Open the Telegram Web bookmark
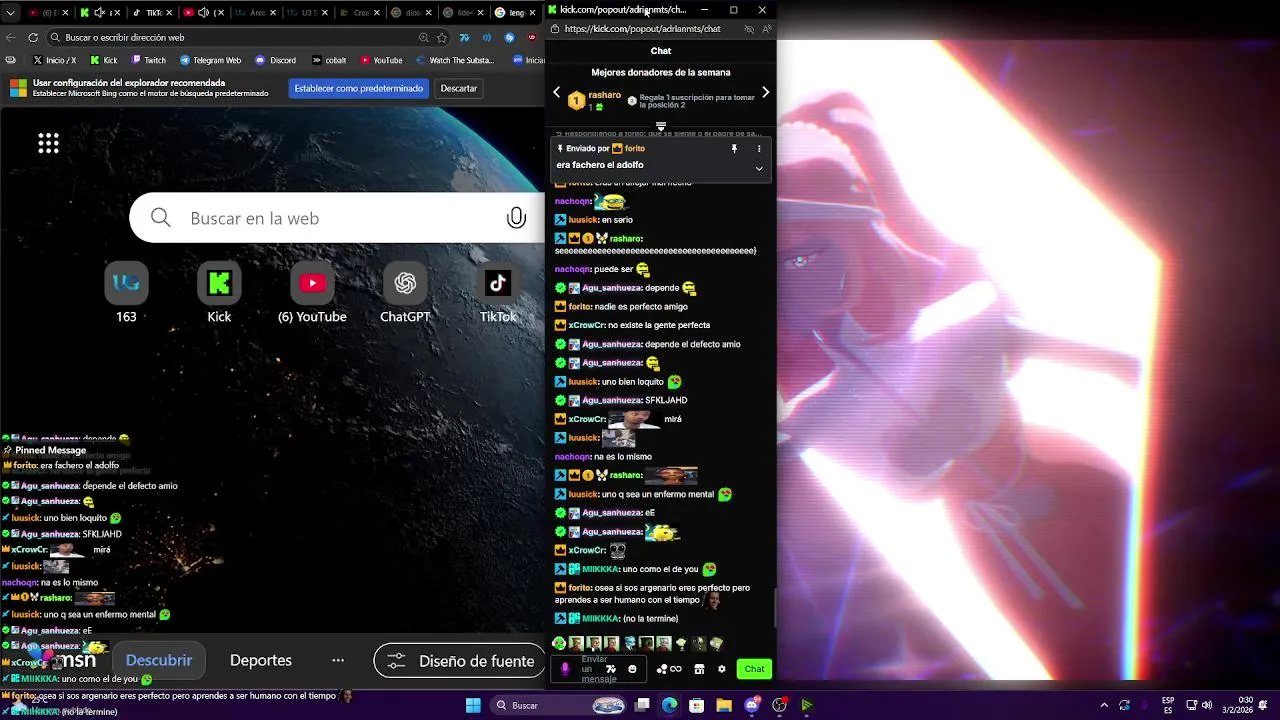 tap(210, 60)
